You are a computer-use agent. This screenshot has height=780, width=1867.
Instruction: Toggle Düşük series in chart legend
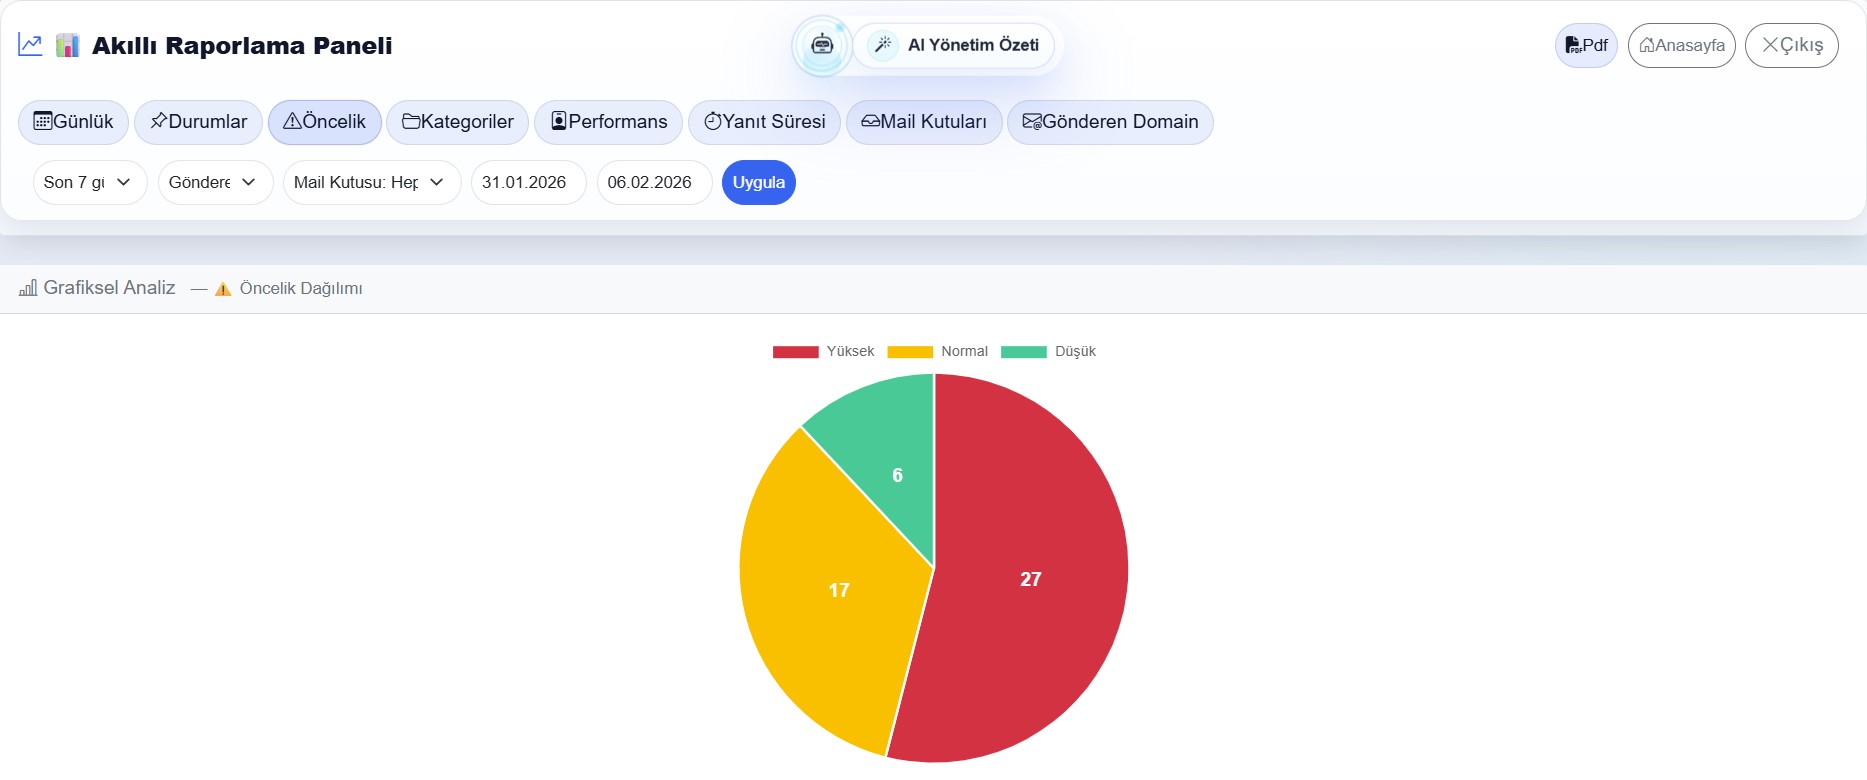pyautogui.click(x=1049, y=351)
